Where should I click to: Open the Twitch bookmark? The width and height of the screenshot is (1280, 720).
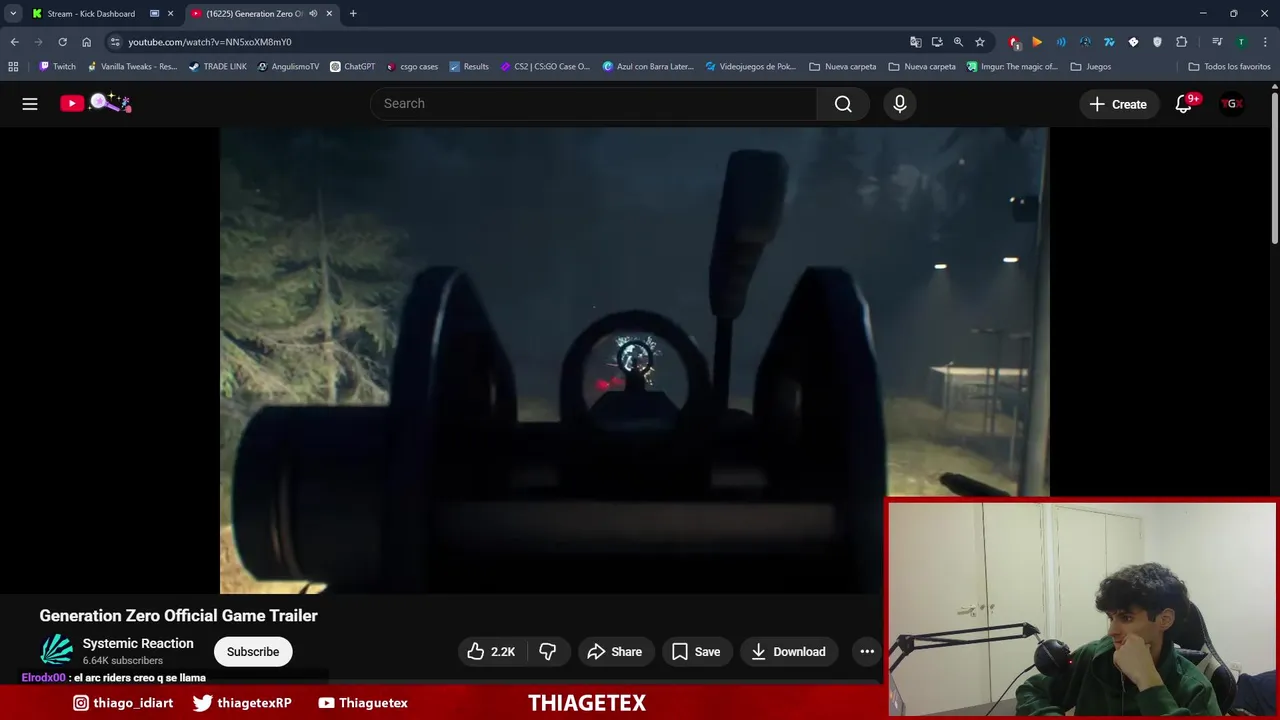[x=57, y=67]
